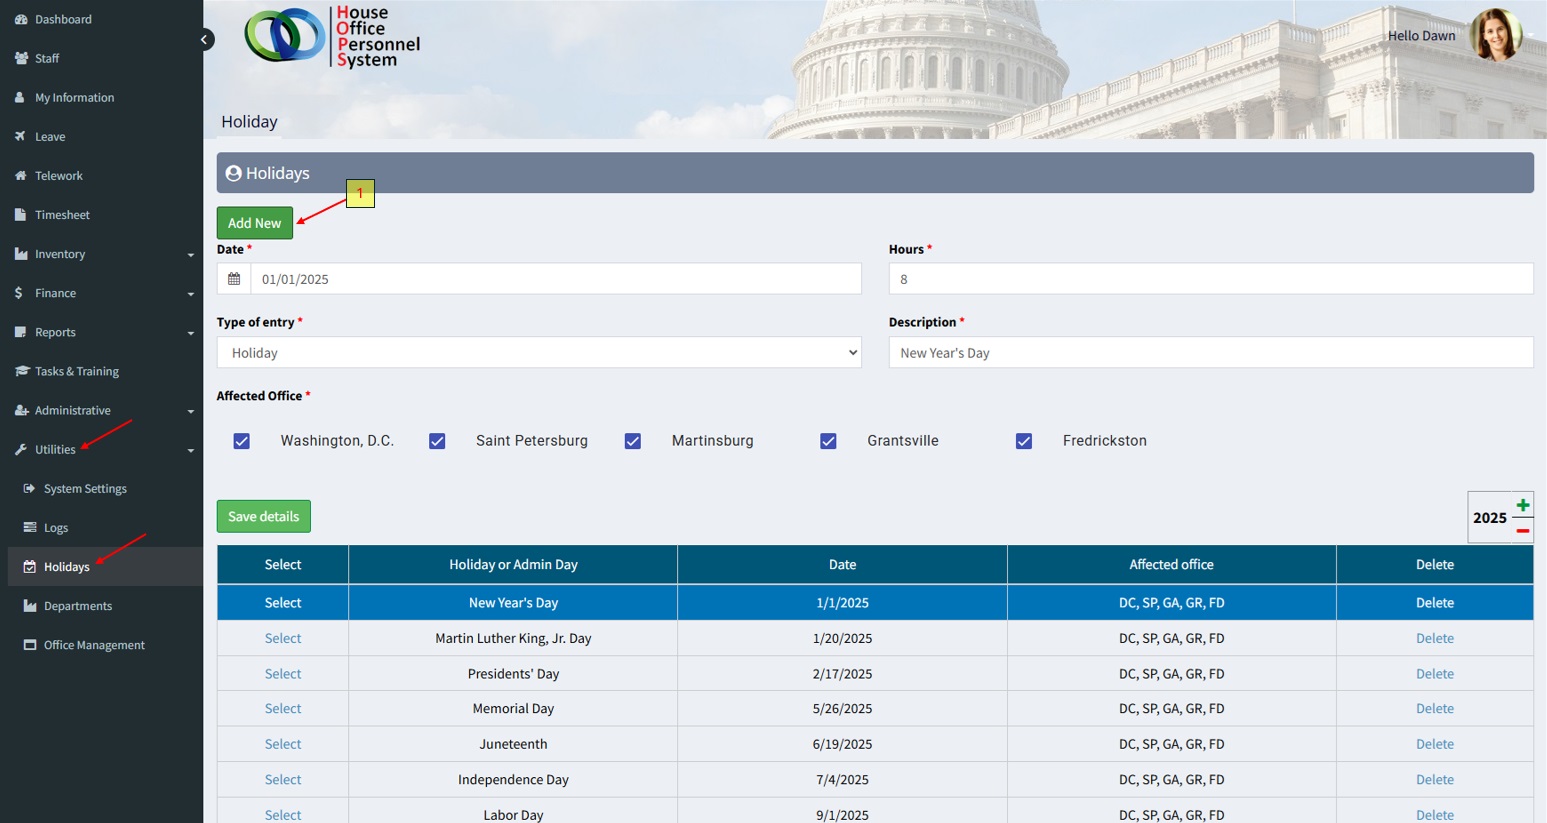This screenshot has width=1547, height=823.
Task: Go to Office Management page
Action: click(x=94, y=645)
